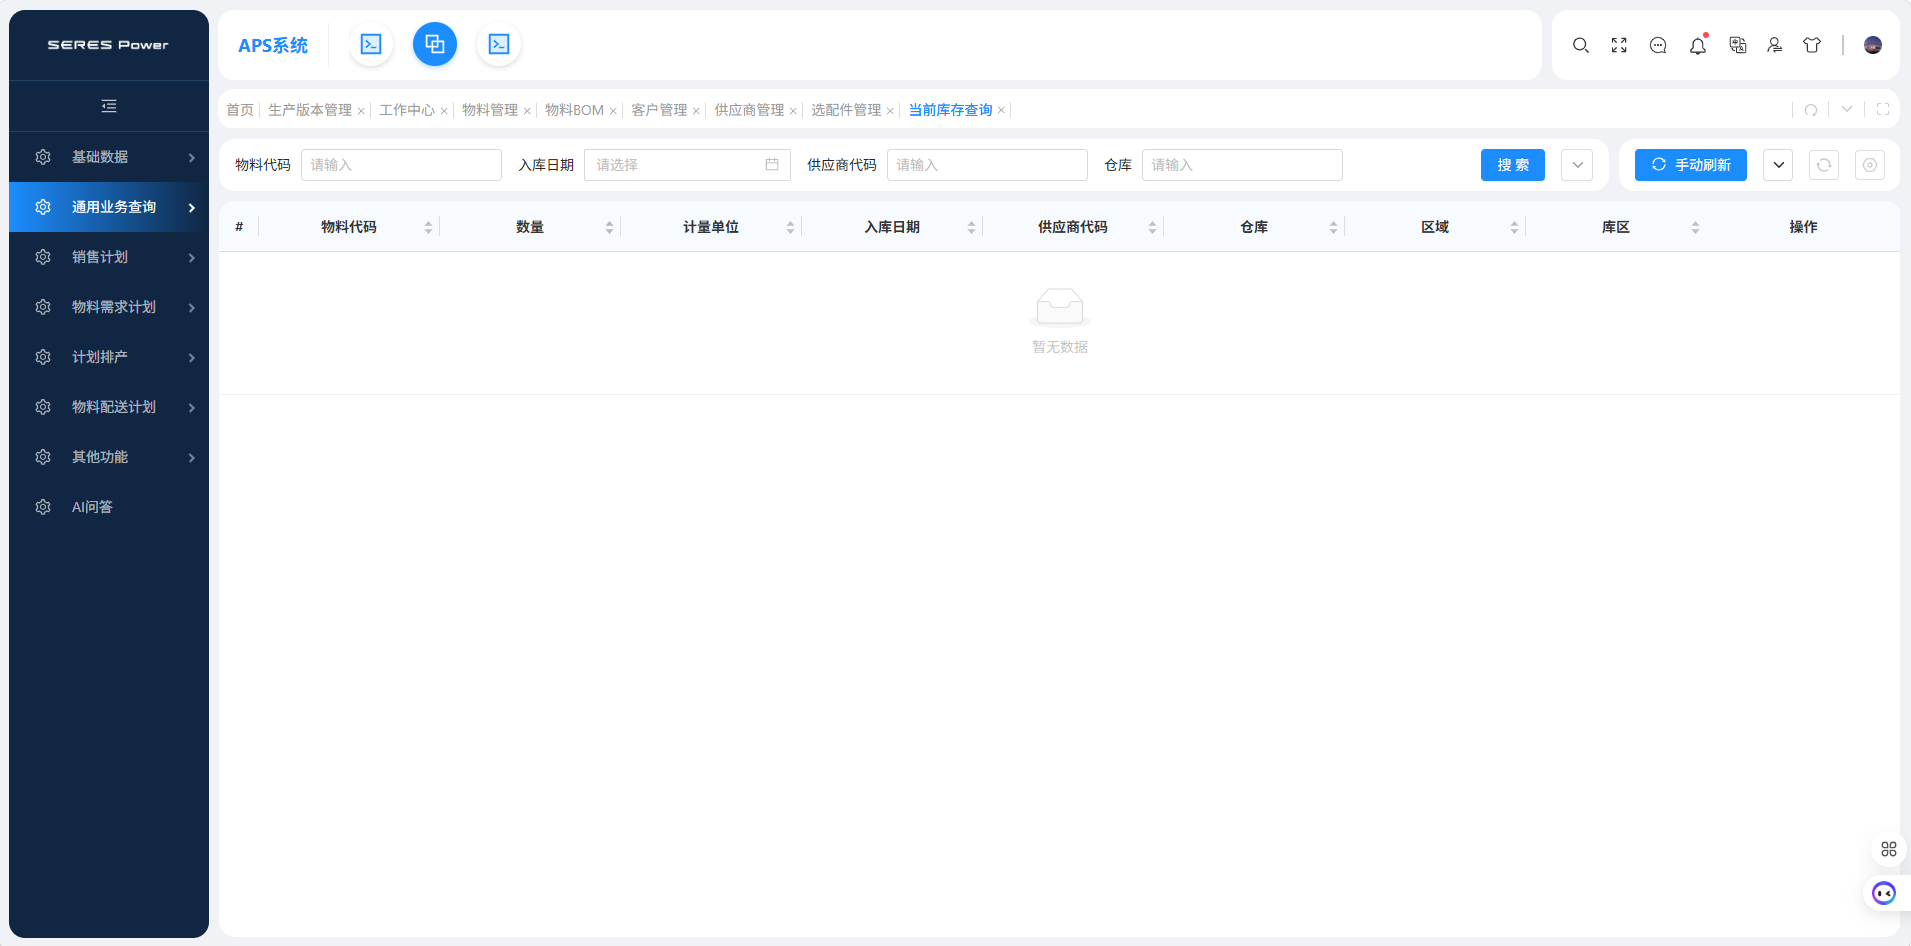Toggle fullscreen with the expand icon
The height and width of the screenshot is (946, 1911).
1619,45
